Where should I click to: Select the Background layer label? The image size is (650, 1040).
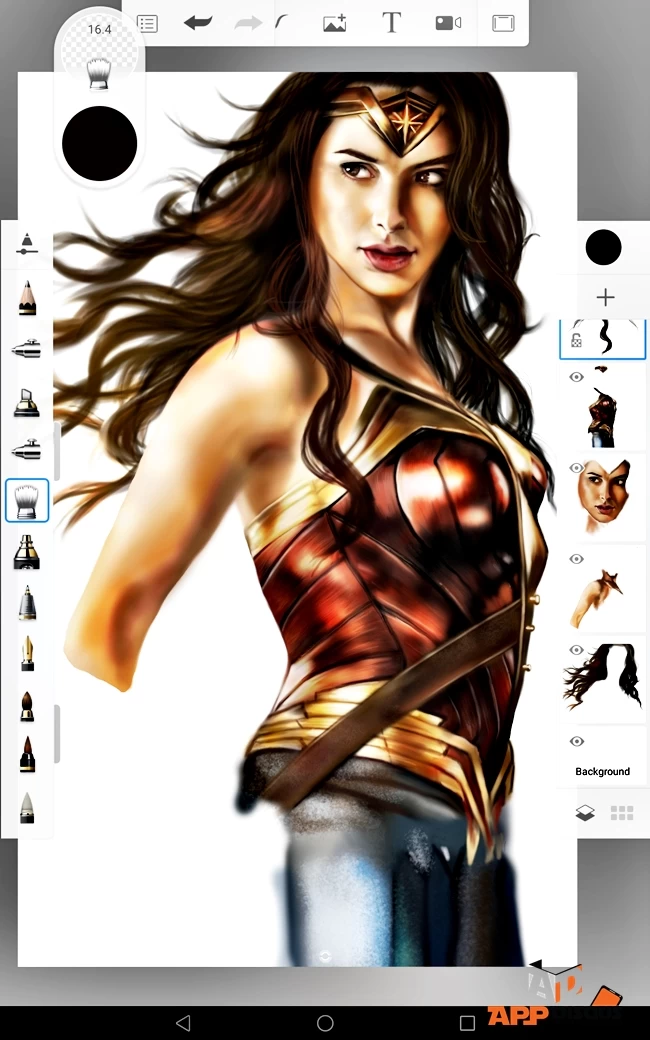point(602,771)
